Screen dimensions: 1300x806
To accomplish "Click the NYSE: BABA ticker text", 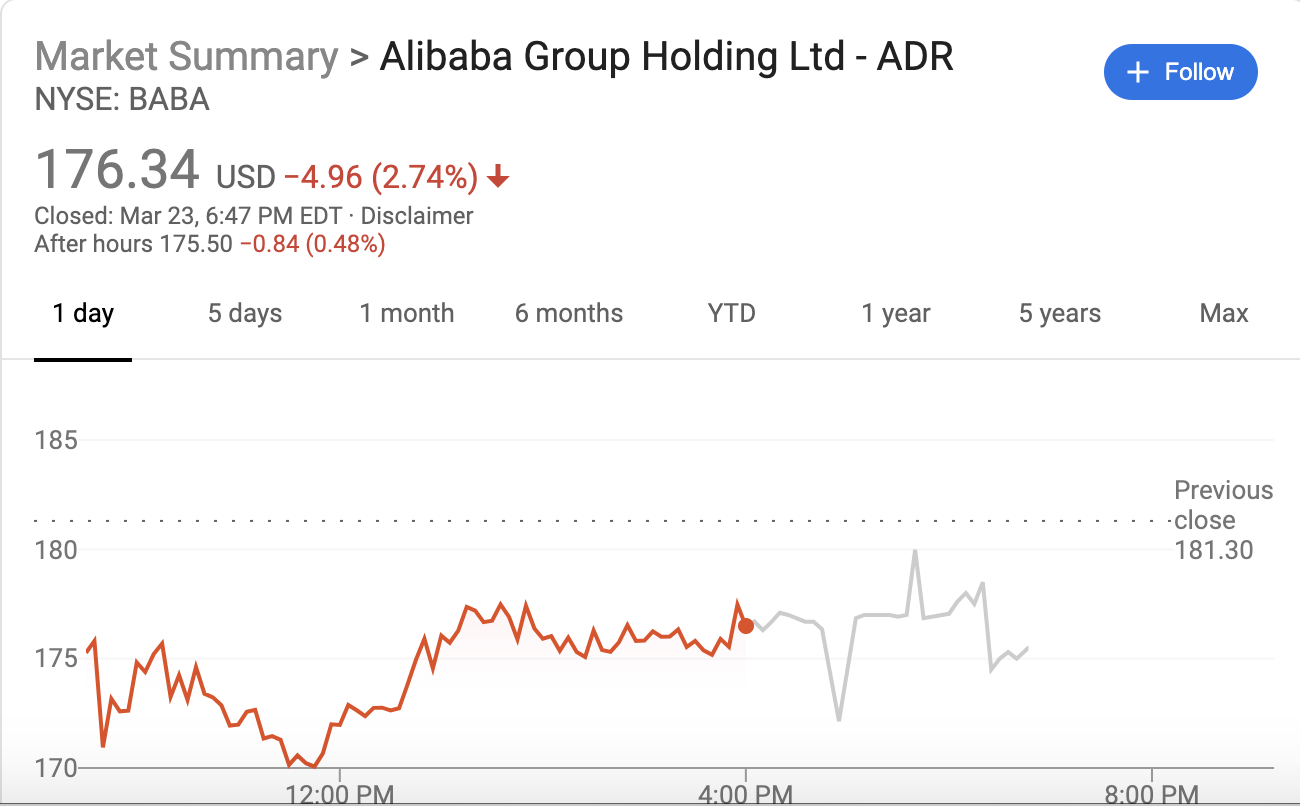I will tap(122, 100).
